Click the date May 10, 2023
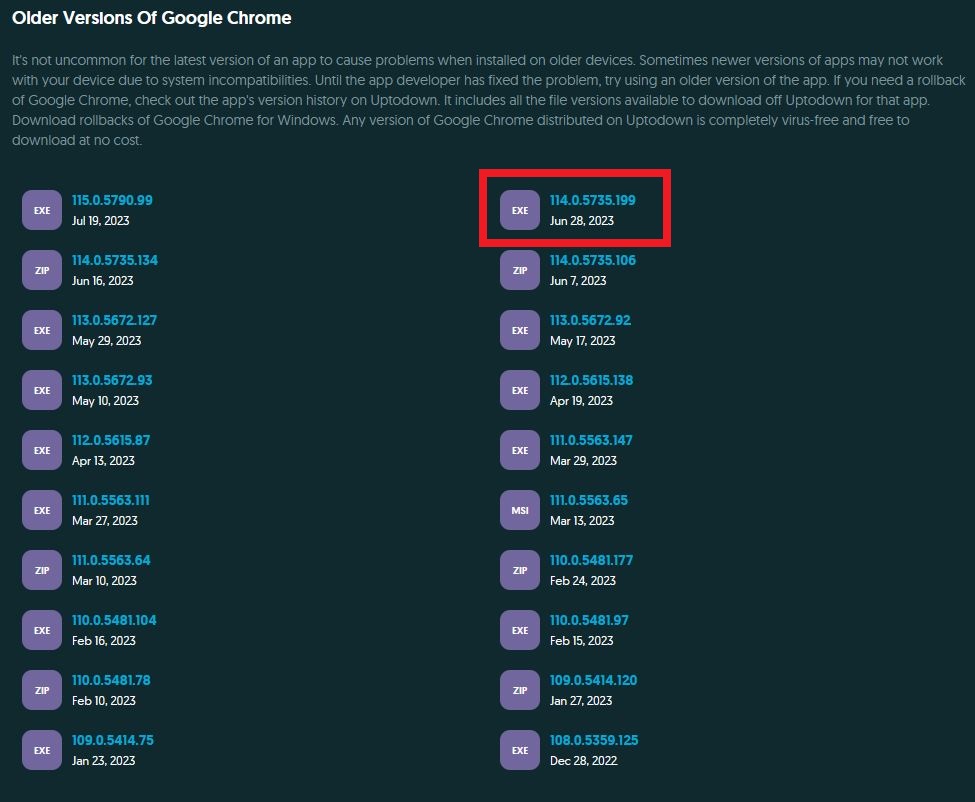This screenshot has height=802, width=975. pyautogui.click(x=105, y=400)
